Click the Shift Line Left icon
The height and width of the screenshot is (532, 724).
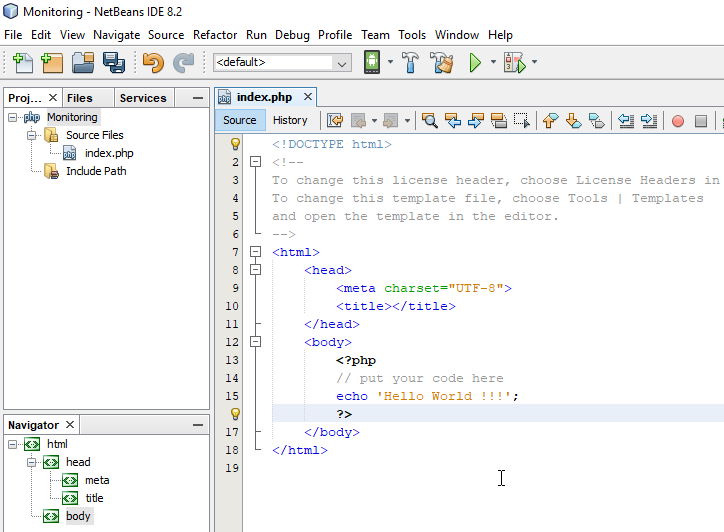626,121
